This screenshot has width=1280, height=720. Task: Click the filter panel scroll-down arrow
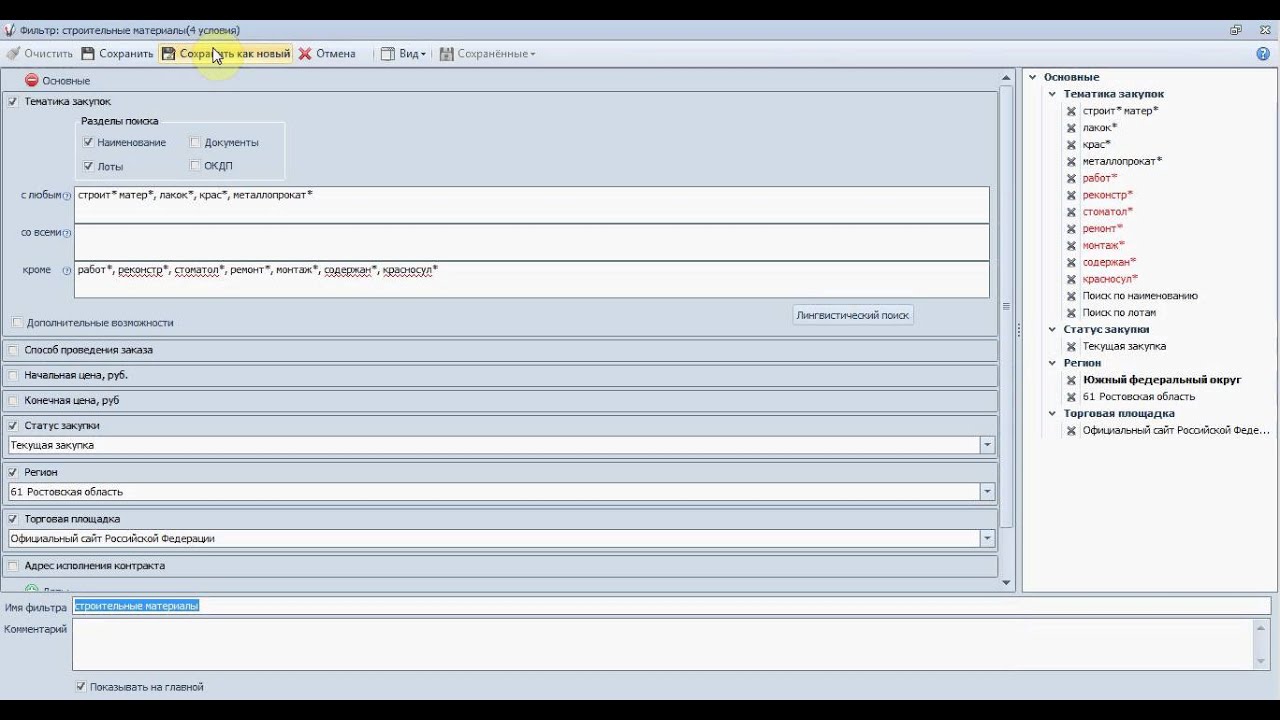click(1006, 583)
